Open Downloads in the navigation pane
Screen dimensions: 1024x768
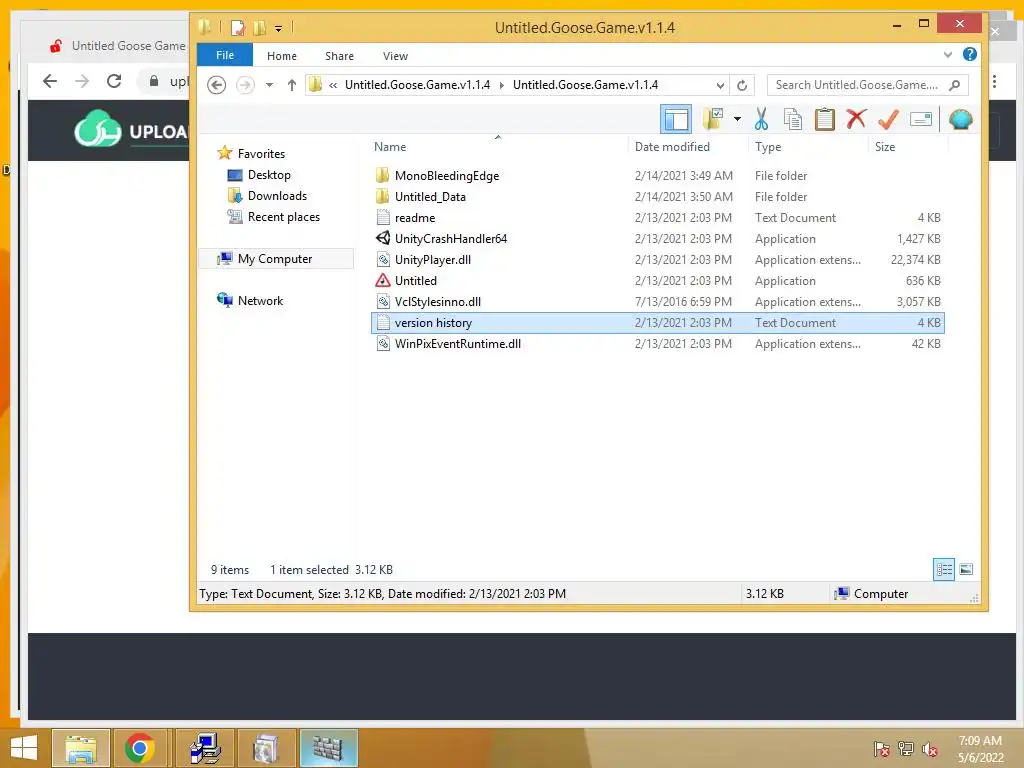pyautogui.click(x=277, y=196)
